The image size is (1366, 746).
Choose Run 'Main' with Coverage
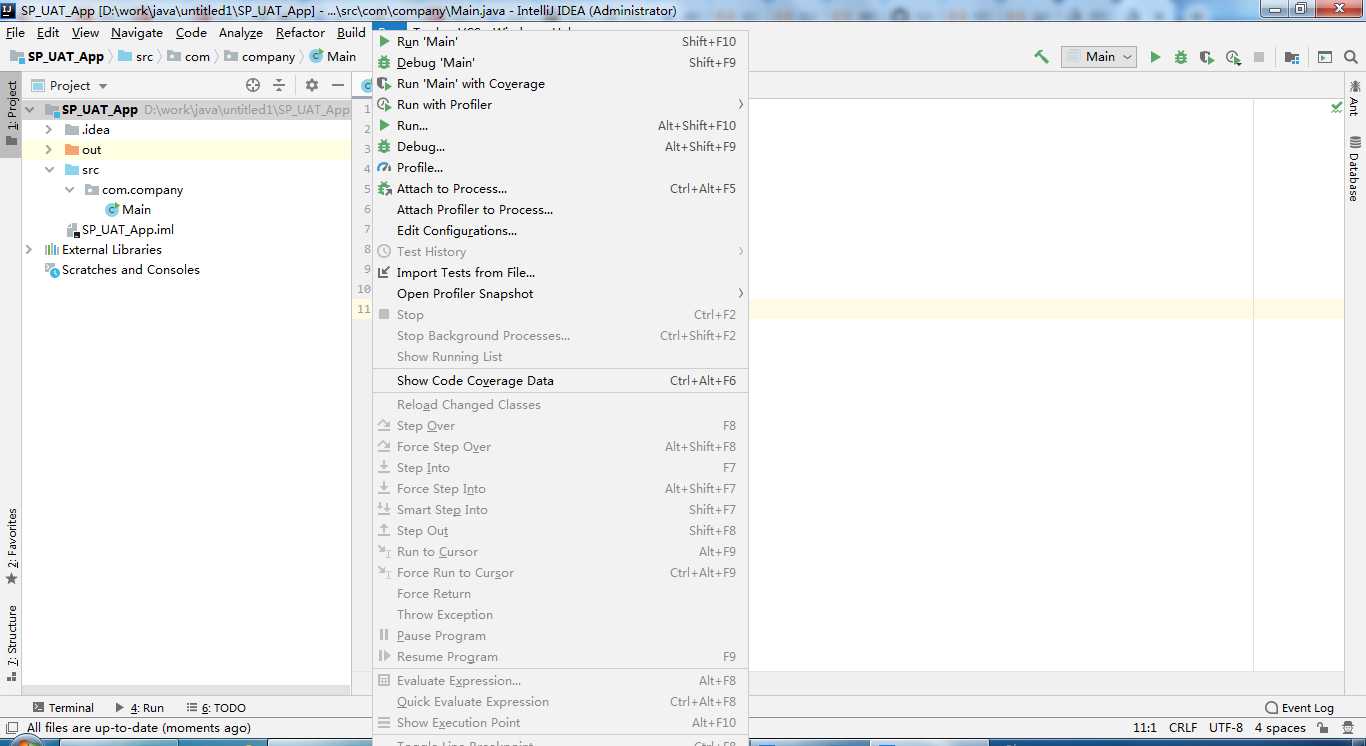[x=560, y=83]
